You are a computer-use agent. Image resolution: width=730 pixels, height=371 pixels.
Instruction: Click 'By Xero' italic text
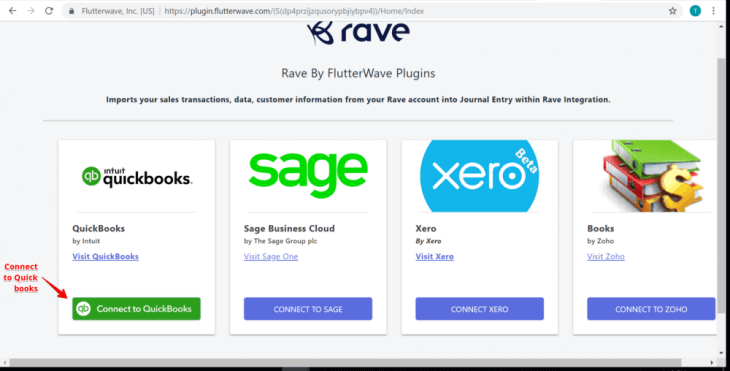click(428, 241)
